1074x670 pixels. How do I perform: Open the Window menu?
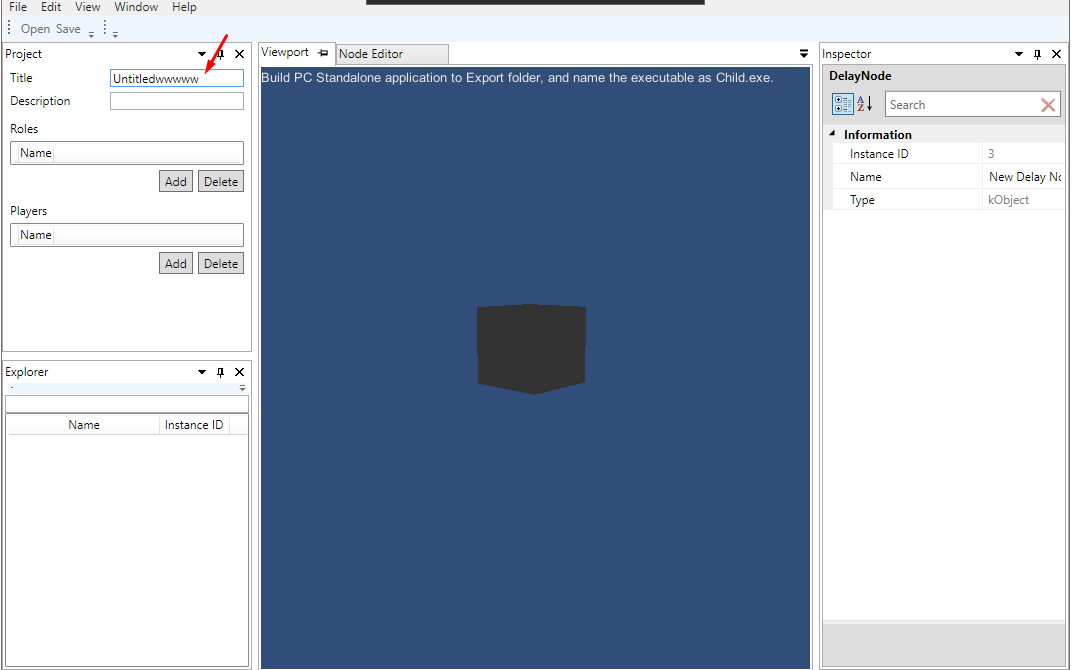(136, 7)
